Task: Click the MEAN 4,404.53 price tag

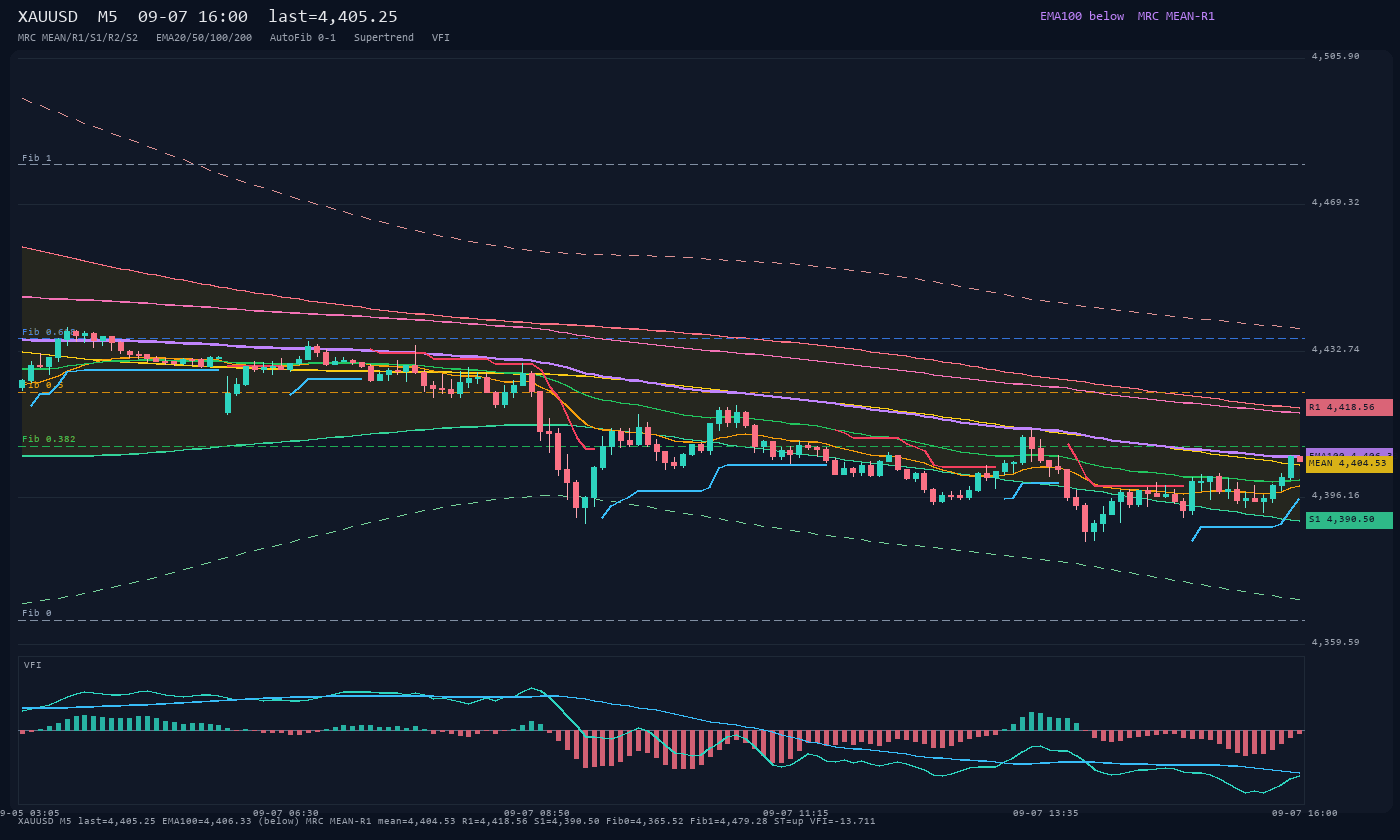Action: pos(1349,464)
